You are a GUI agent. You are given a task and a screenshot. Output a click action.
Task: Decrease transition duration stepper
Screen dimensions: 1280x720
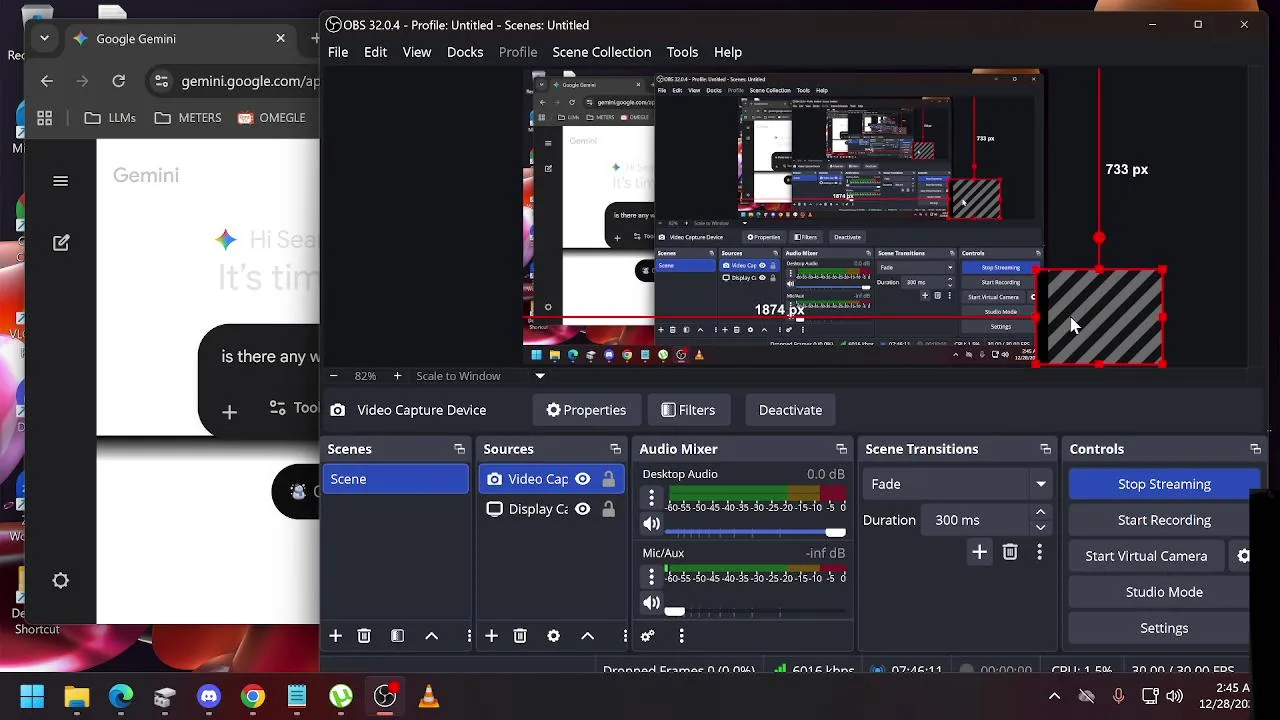(x=1040, y=527)
